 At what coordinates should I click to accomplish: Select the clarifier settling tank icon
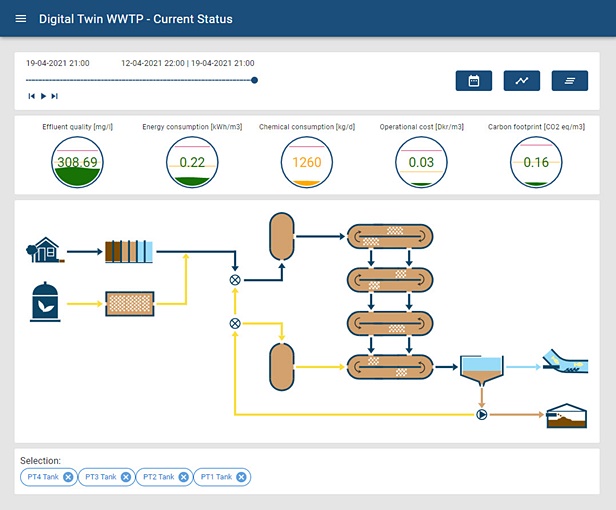(x=481, y=371)
